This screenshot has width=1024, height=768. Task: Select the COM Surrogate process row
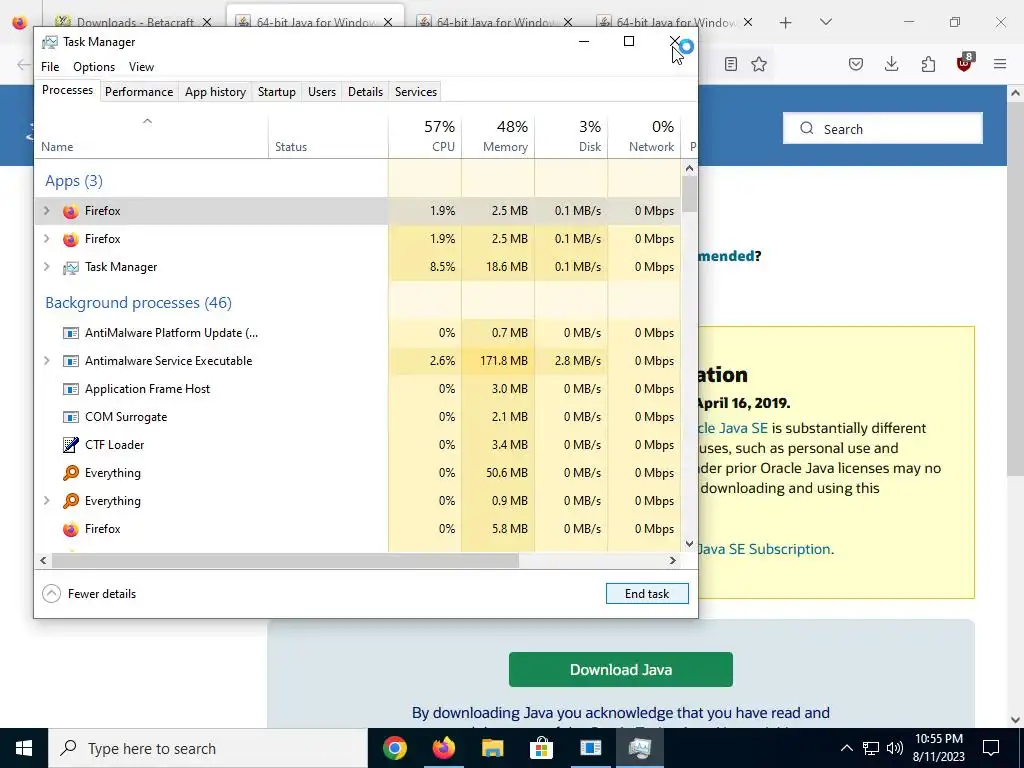click(x=358, y=417)
